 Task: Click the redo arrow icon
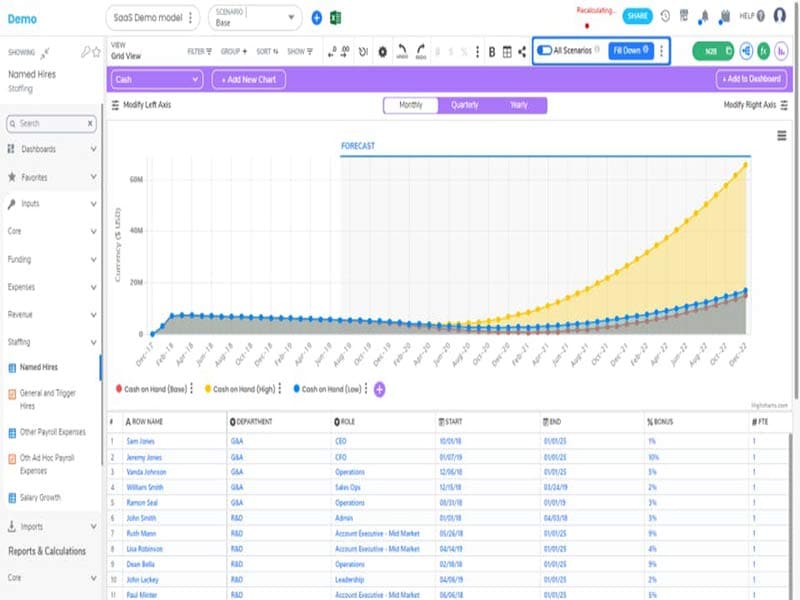421,52
